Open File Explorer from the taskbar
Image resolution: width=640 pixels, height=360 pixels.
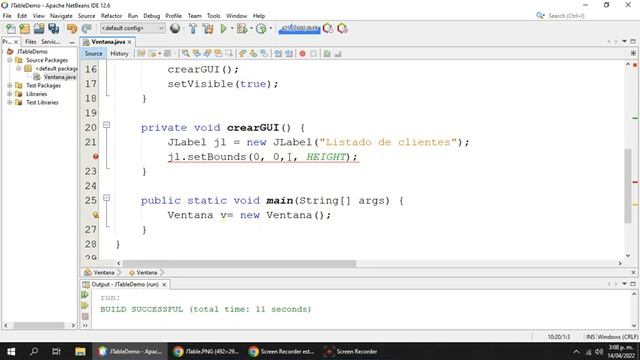point(80,351)
